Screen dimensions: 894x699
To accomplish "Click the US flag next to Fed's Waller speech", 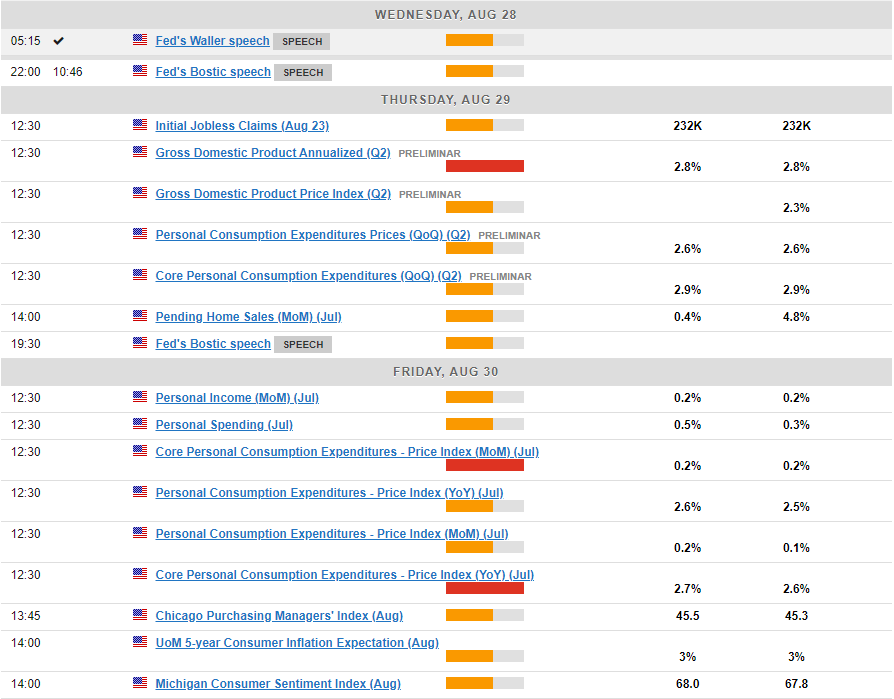I will (x=140, y=40).
